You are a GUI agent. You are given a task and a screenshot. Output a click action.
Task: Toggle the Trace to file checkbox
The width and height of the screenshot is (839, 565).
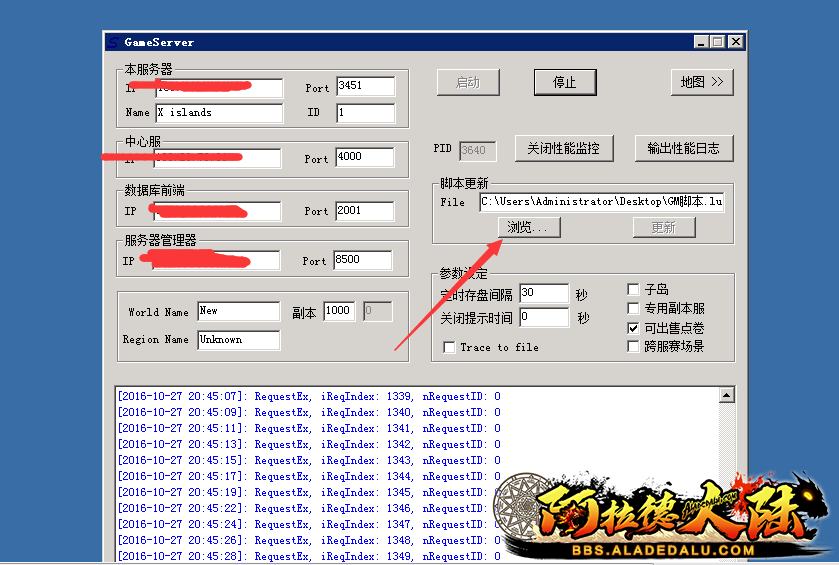(x=450, y=347)
